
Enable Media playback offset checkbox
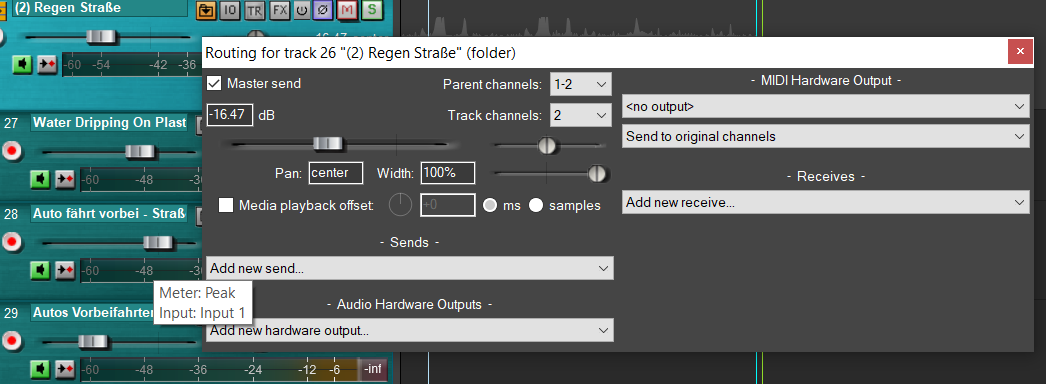(226, 205)
